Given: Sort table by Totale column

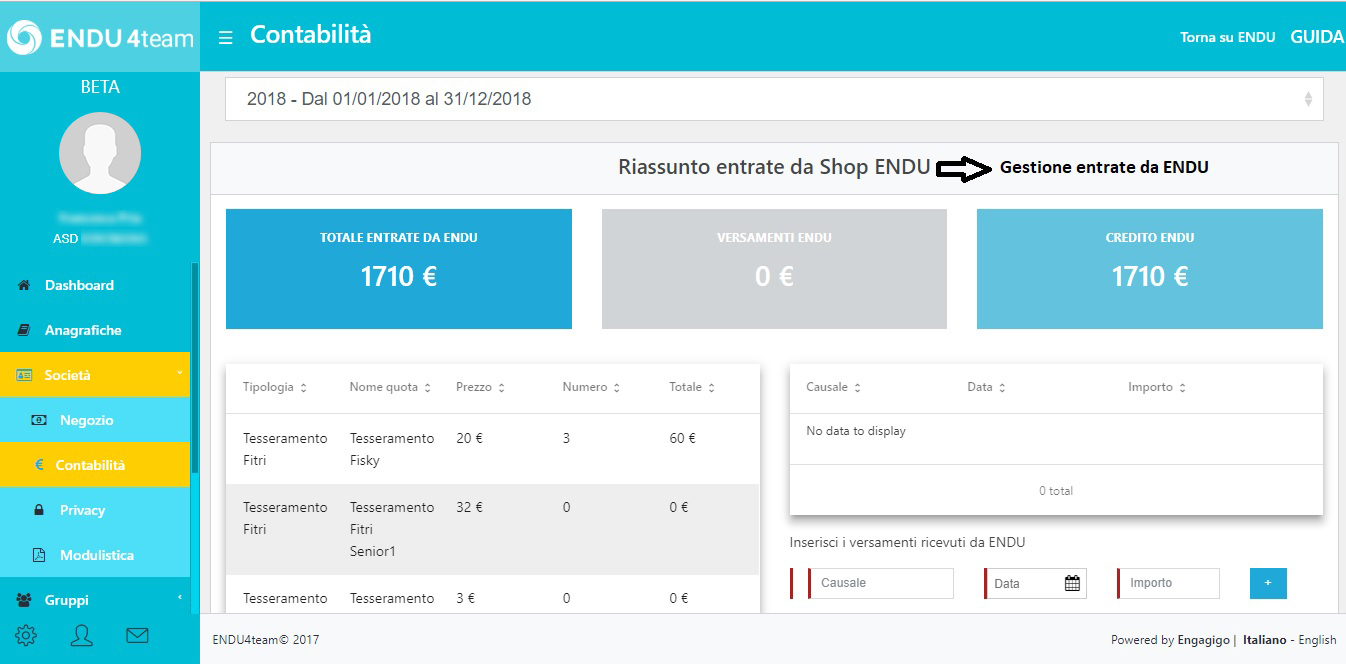Looking at the screenshot, I should click(x=693, y=387).
